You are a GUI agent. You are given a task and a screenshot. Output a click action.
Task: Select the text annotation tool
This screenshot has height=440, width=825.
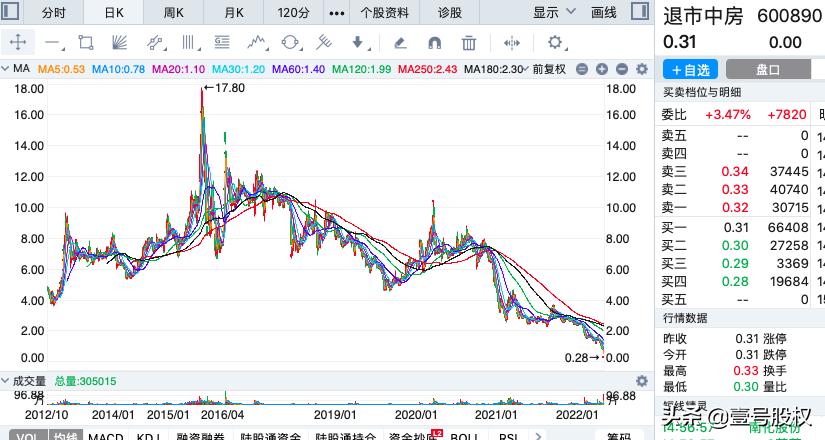[222, 42]
